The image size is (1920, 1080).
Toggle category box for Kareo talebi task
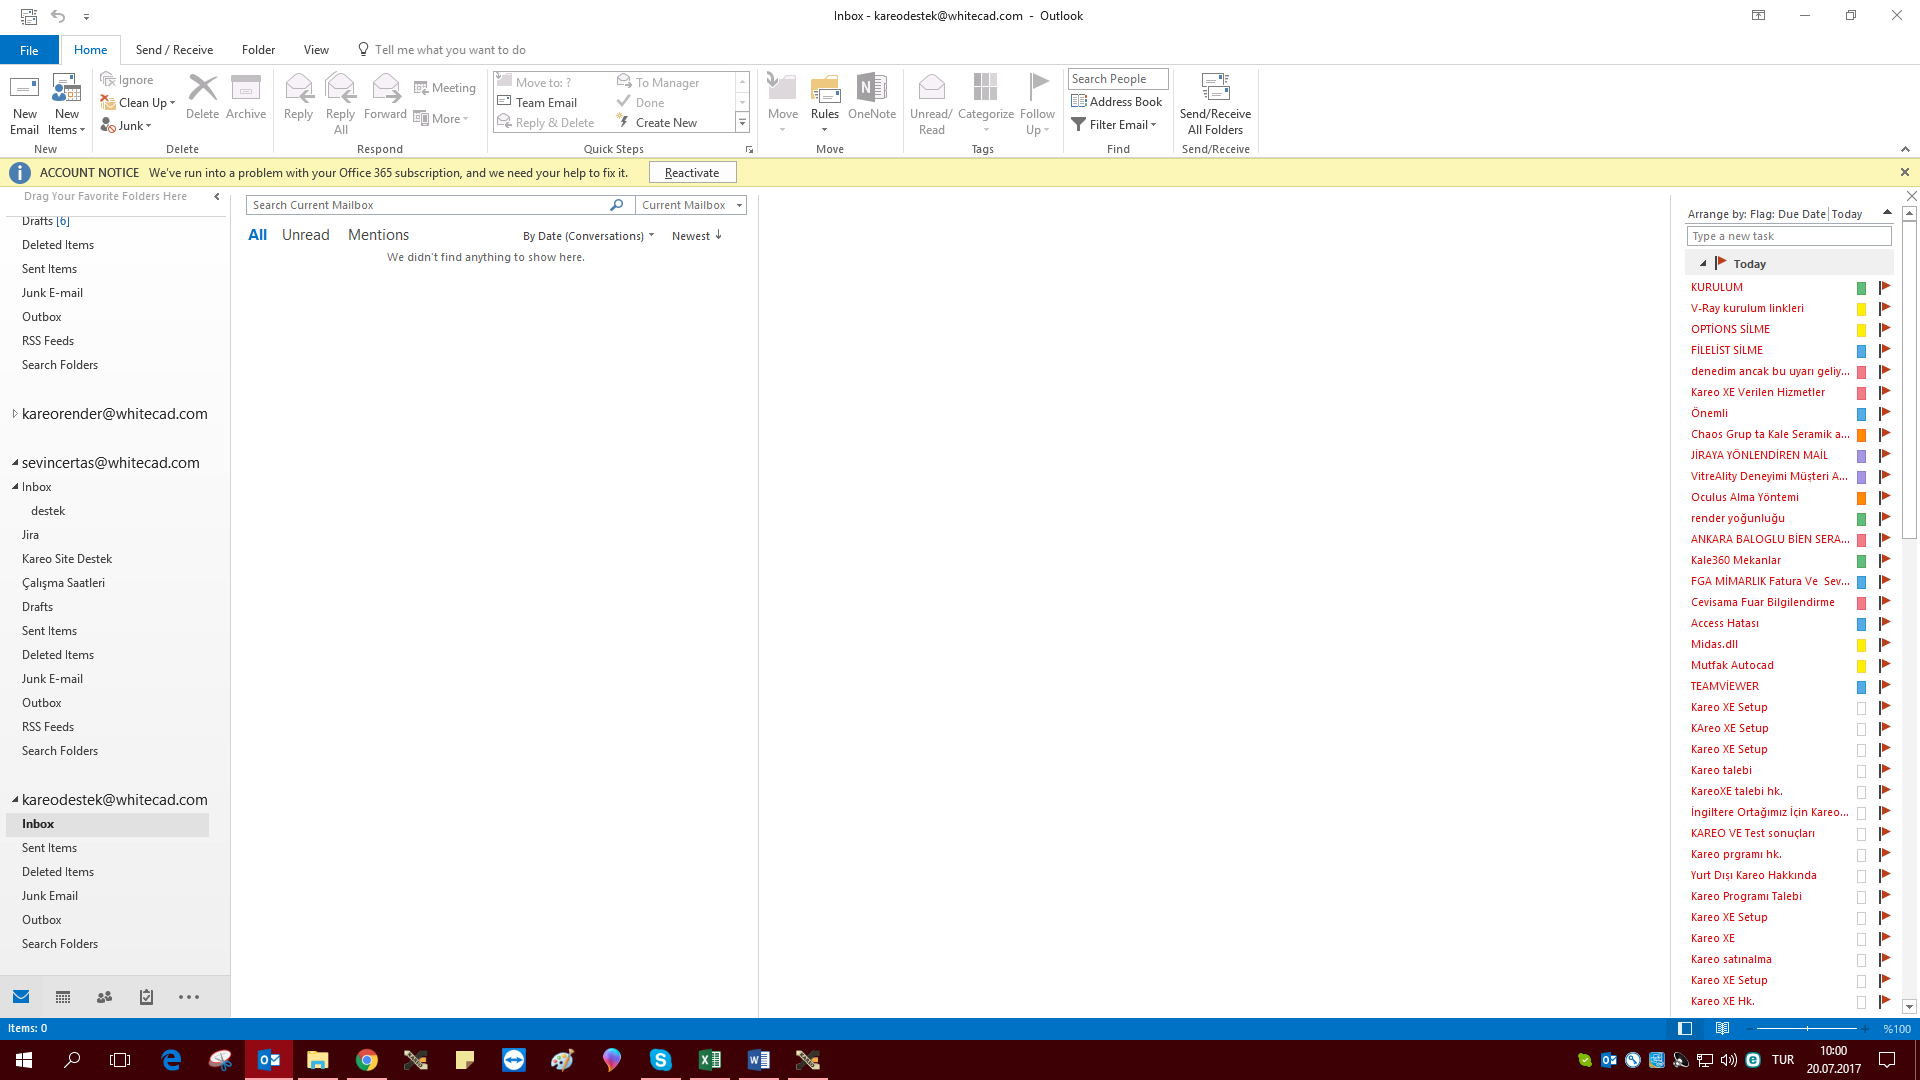(x=1861, y=771)
